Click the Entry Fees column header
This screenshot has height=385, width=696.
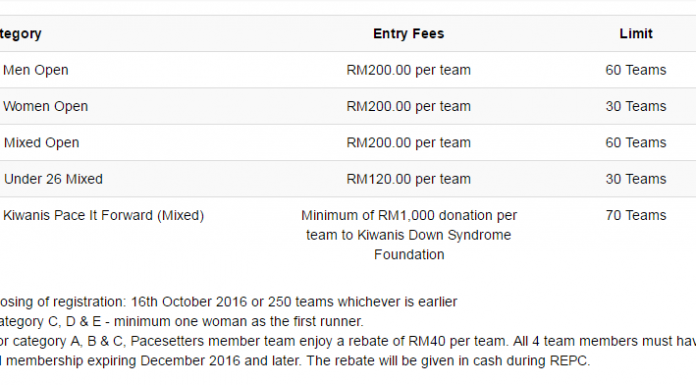408,34
